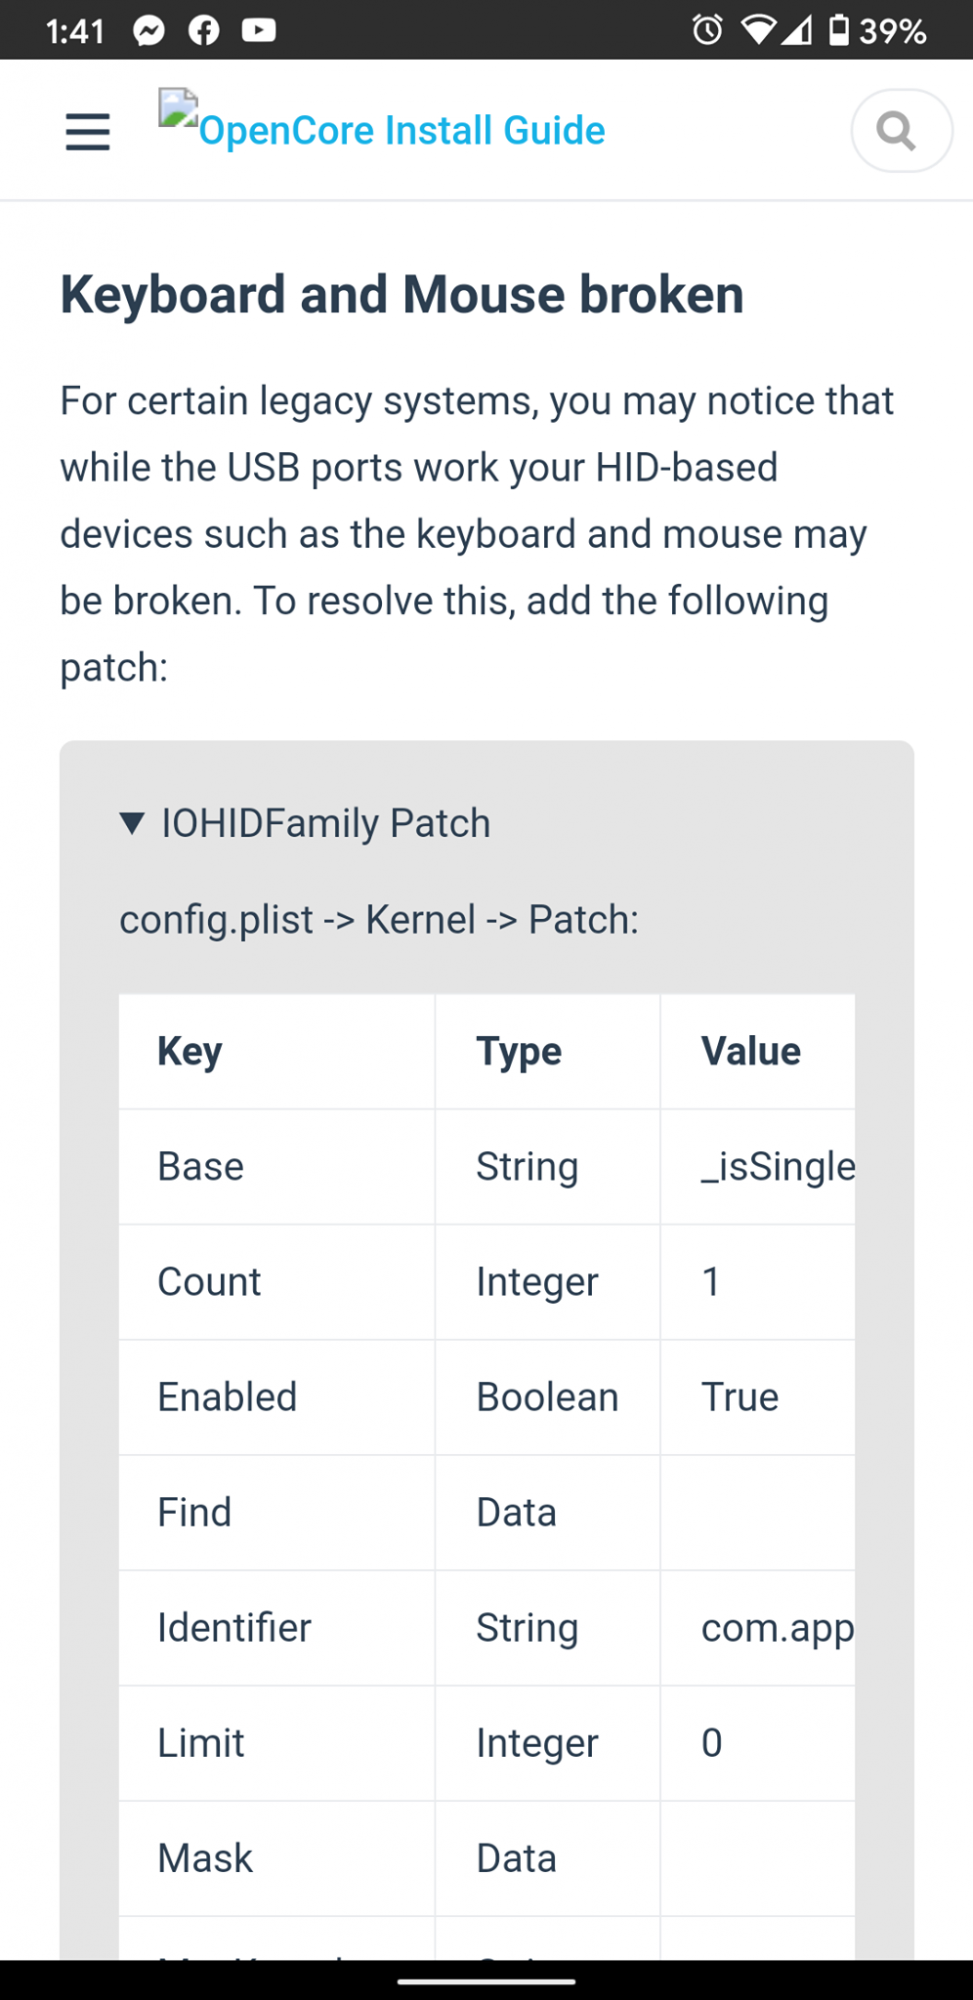The width and height of the screenshot is (973, 2000).
Task: Tap the battery status icon
Action: [x=839, y=30]
